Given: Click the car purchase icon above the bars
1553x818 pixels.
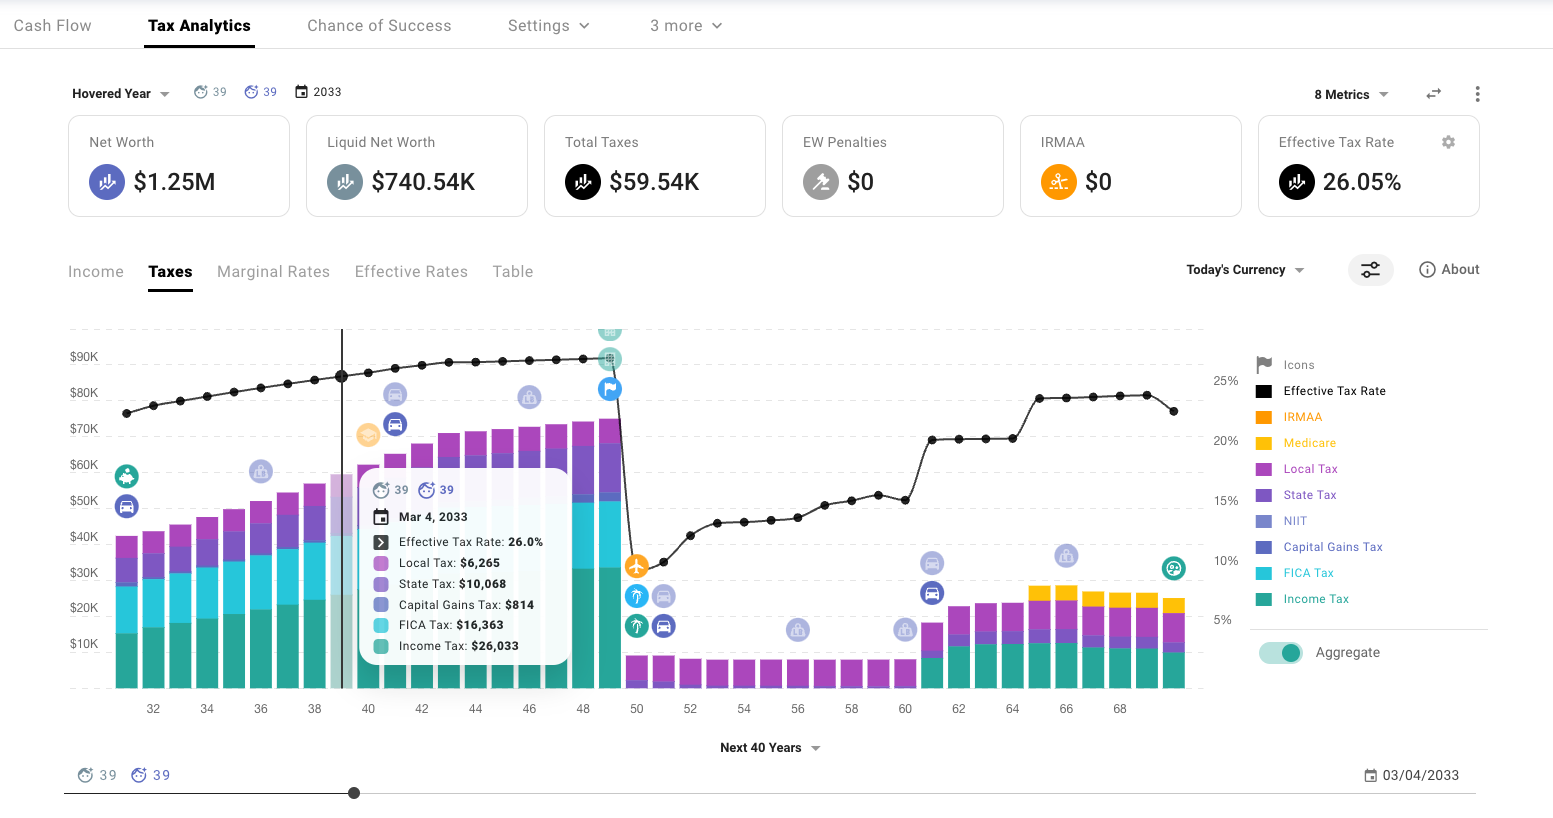Looking at the screenshot, I should pyautogui.click(x=395, y=424).
